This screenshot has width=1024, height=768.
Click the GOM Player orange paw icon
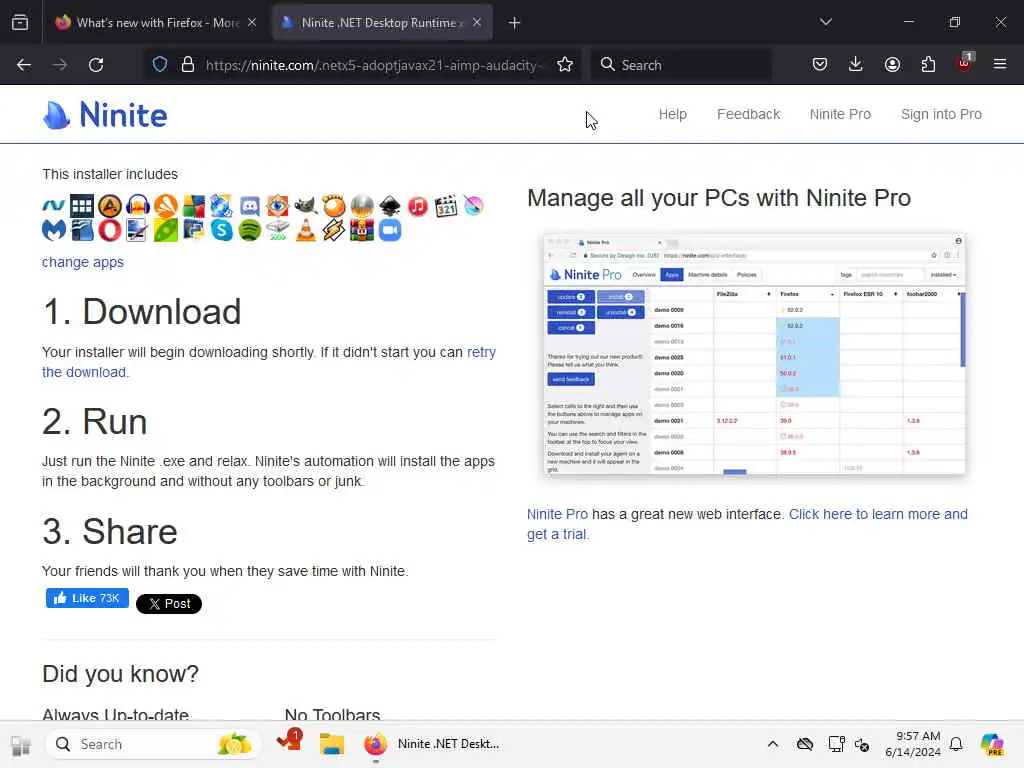pyautogui.click(x=334, y=206)
